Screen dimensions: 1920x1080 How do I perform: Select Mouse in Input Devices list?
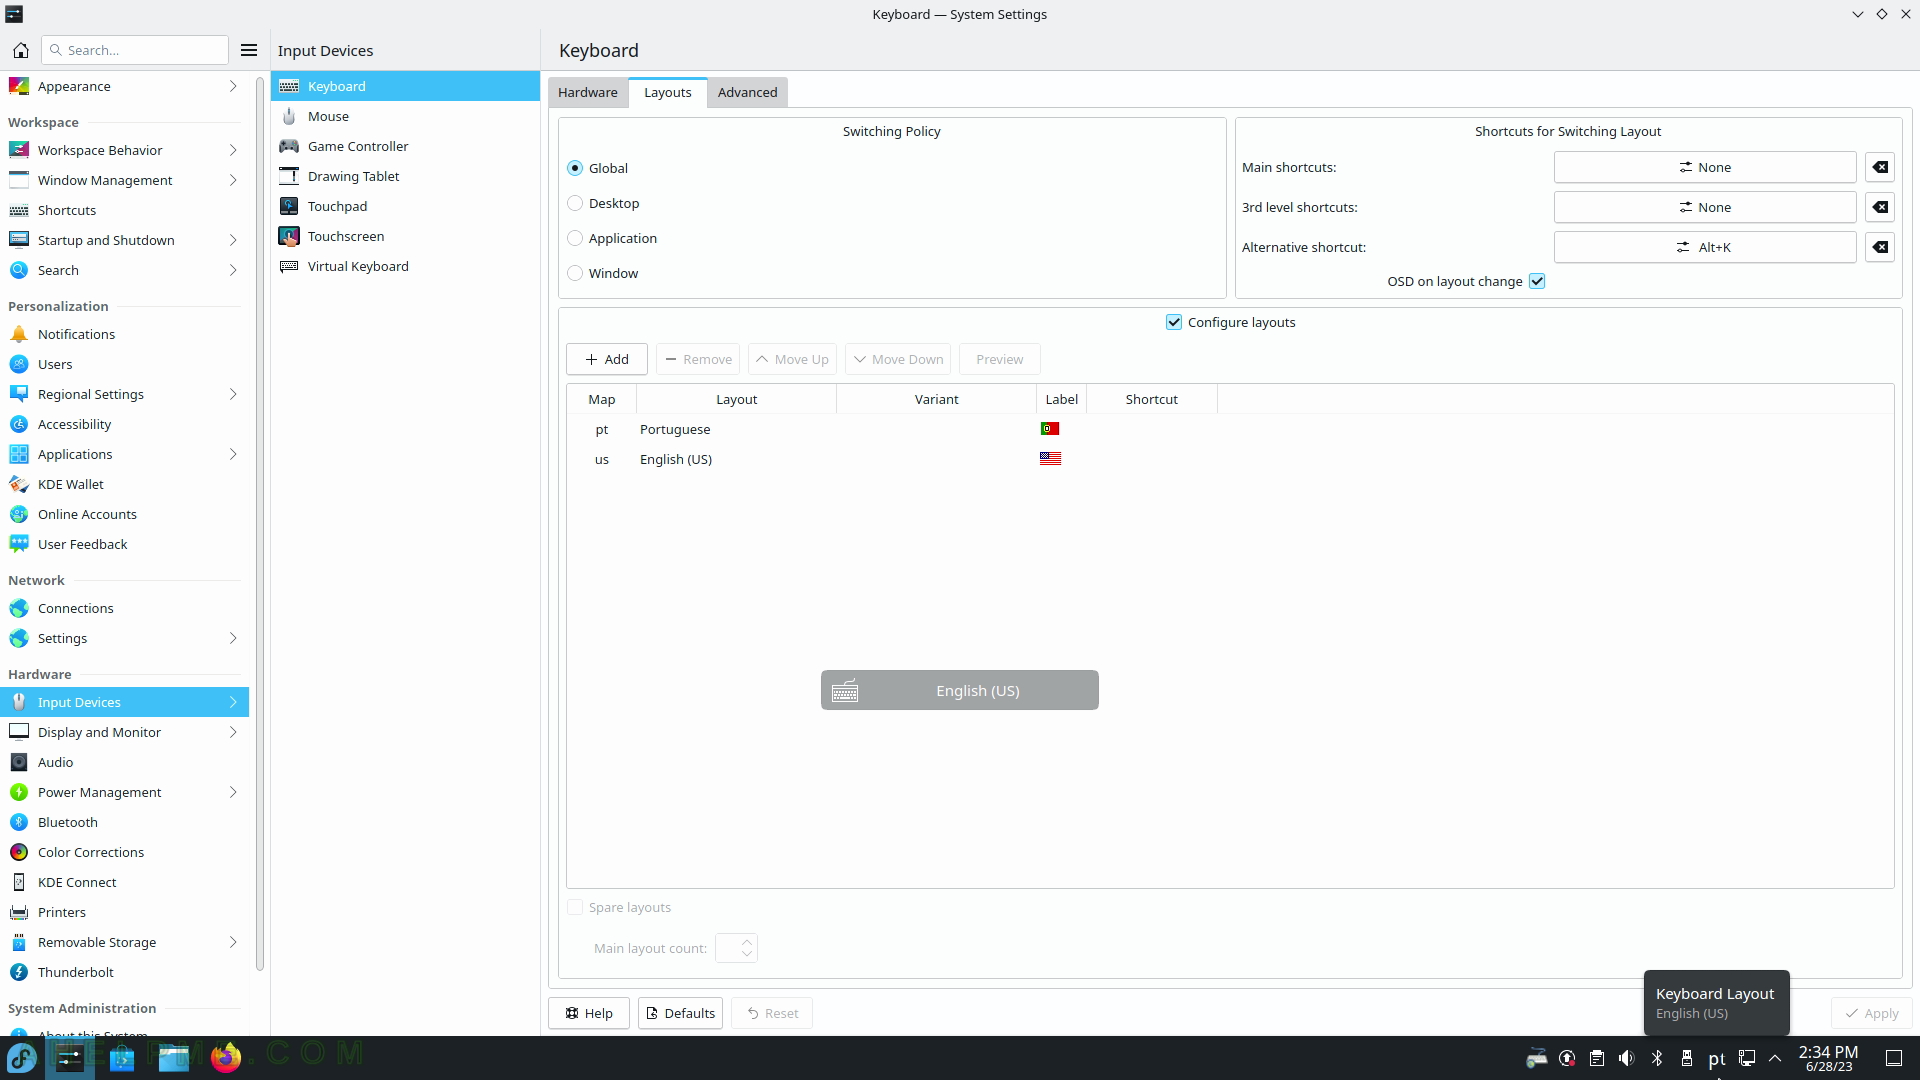pos(405,116)
